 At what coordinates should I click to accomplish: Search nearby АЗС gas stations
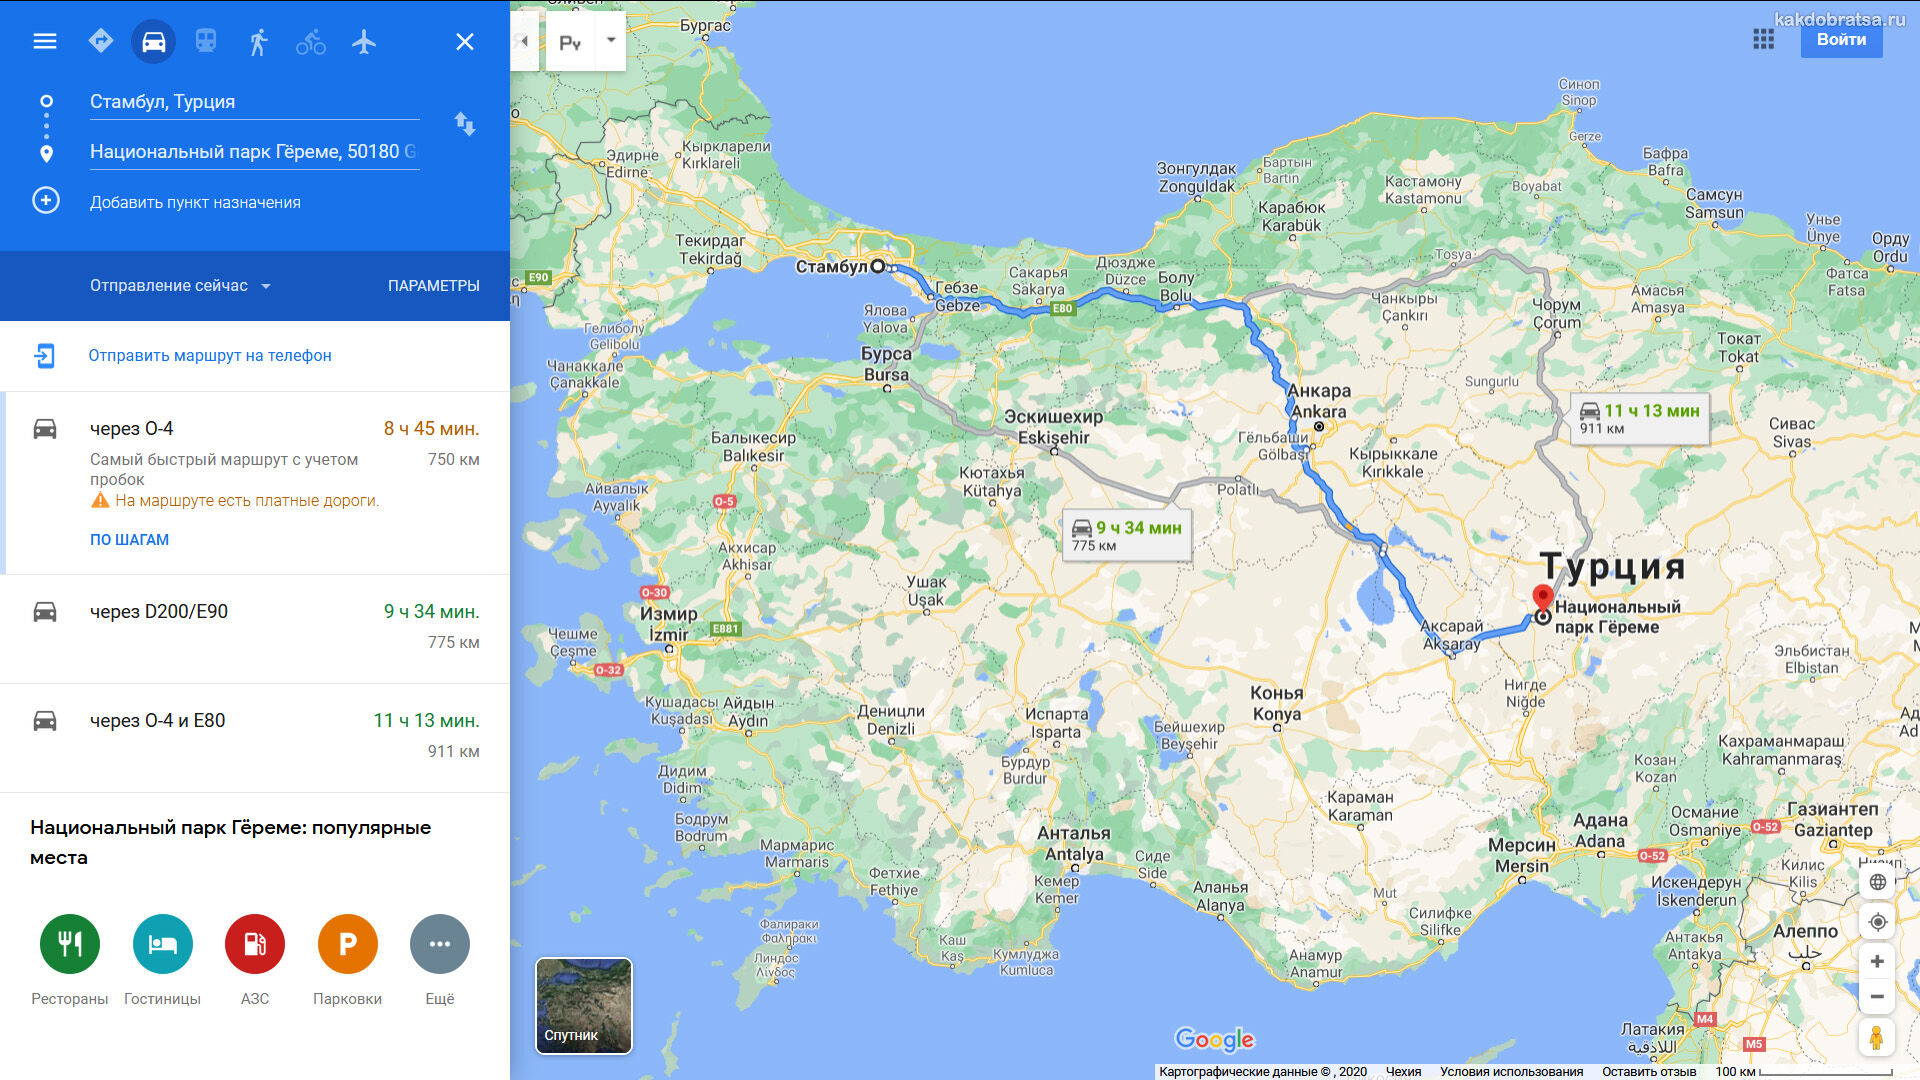coord(255,960)
